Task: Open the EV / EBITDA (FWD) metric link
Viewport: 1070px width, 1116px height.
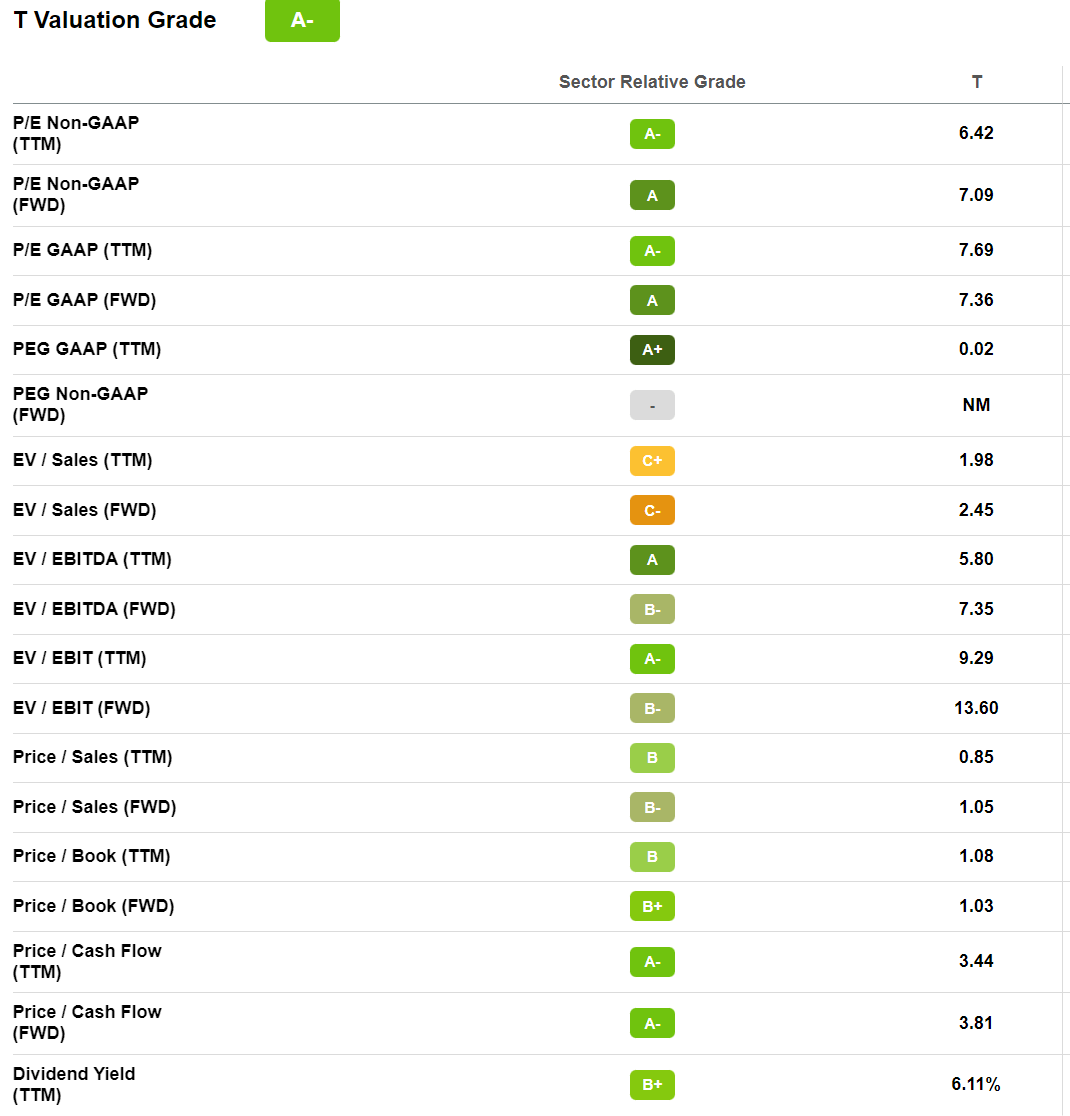Action: 94,609
